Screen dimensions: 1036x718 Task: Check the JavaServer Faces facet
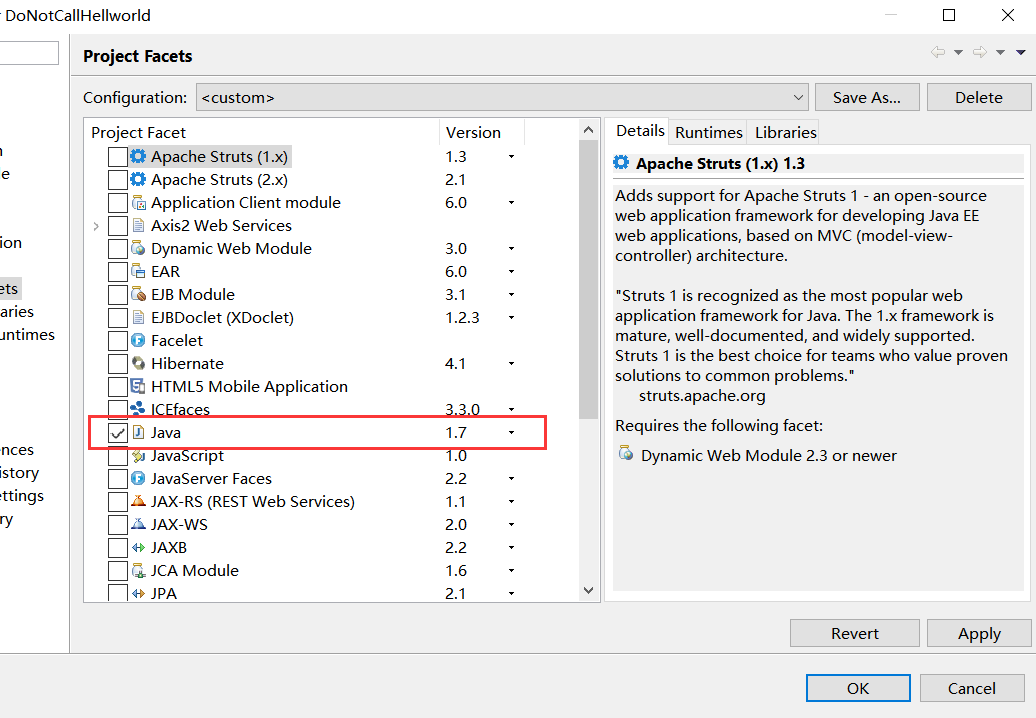[x=118, y=479]
